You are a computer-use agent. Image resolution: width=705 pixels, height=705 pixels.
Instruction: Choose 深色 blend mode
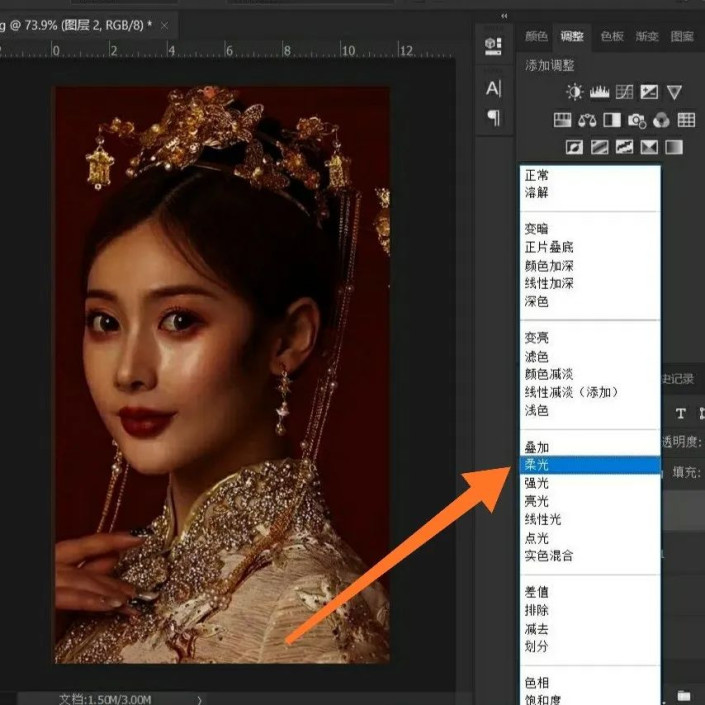(x=590, y=302)
